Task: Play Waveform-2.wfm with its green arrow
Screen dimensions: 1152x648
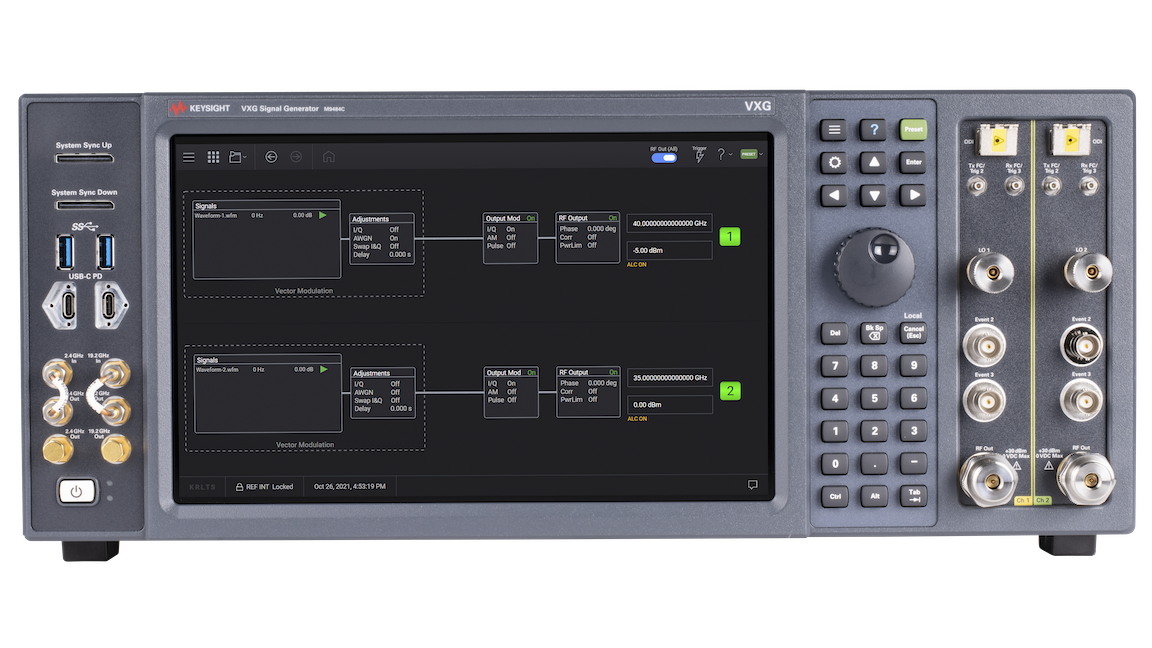Action: click(324, 370)
